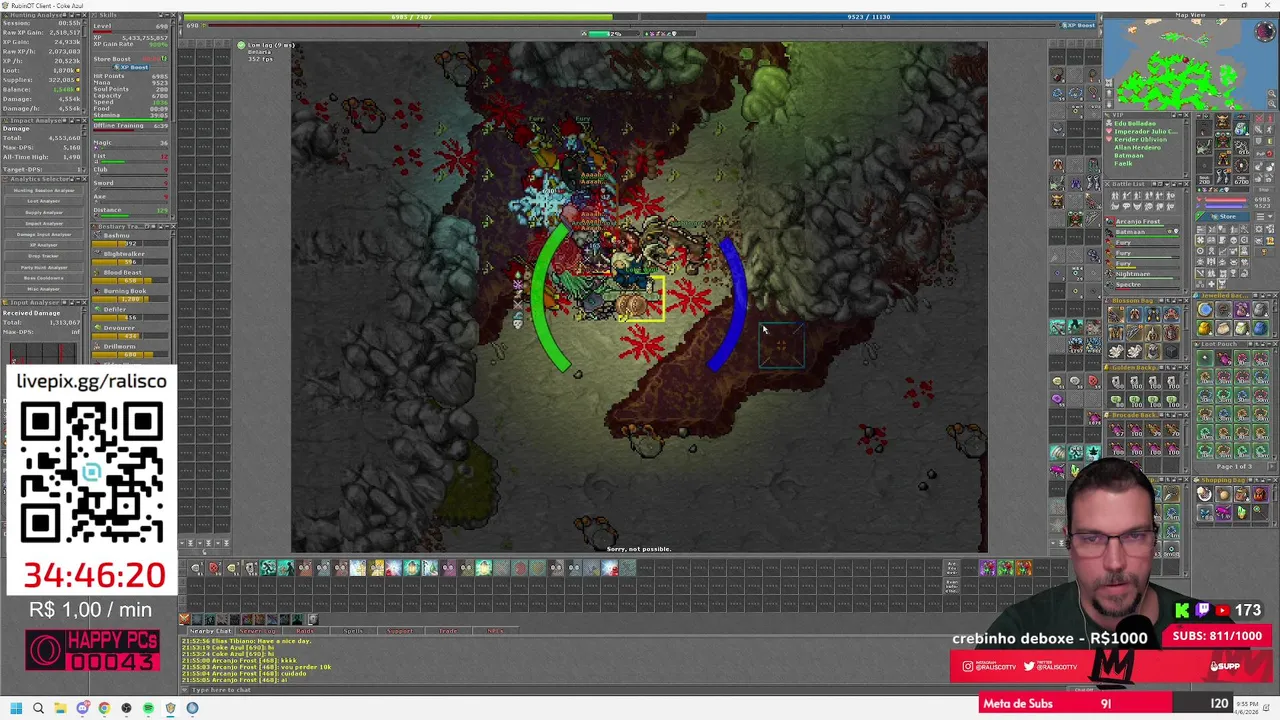This screenshot has height=720, width=1280.
Task: Open the Spells chat tab
Action: click(353, 631)
